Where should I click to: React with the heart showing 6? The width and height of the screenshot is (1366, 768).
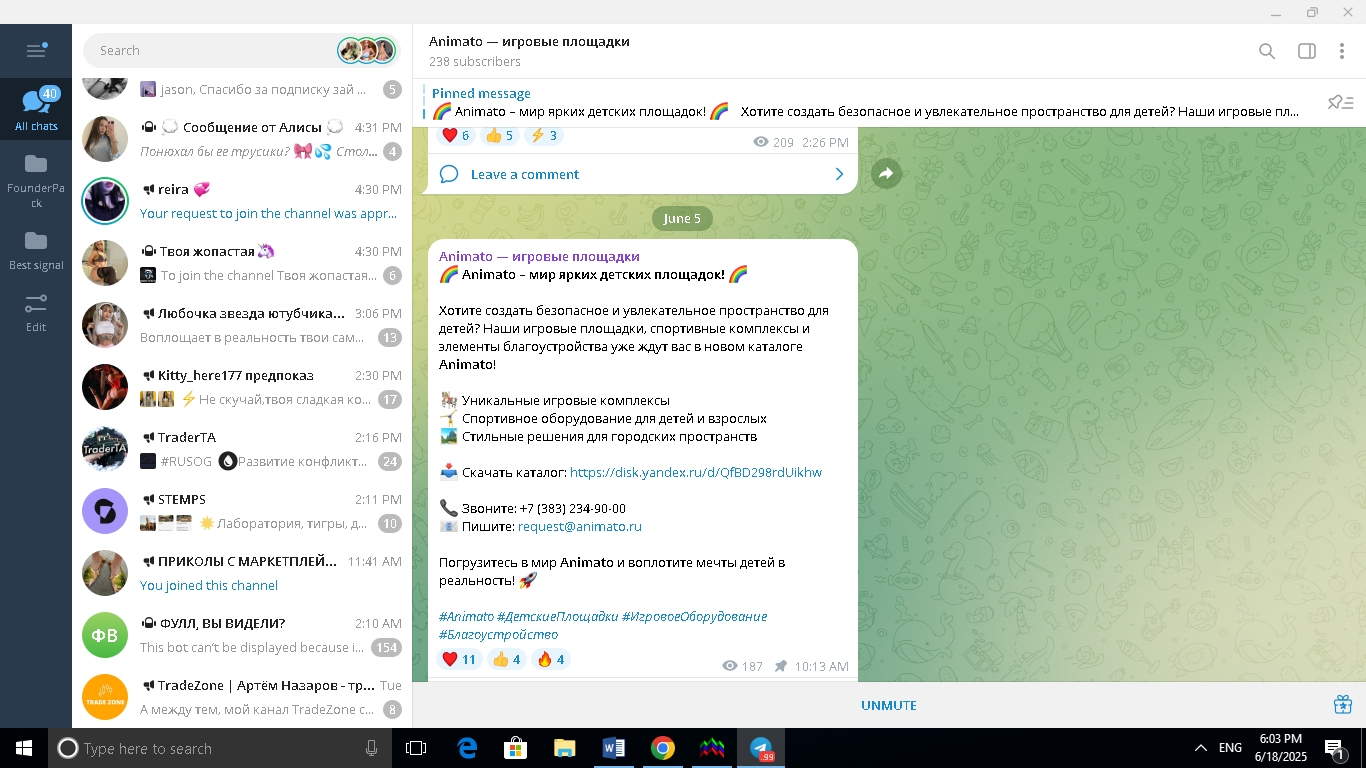(x=455, y=135)
